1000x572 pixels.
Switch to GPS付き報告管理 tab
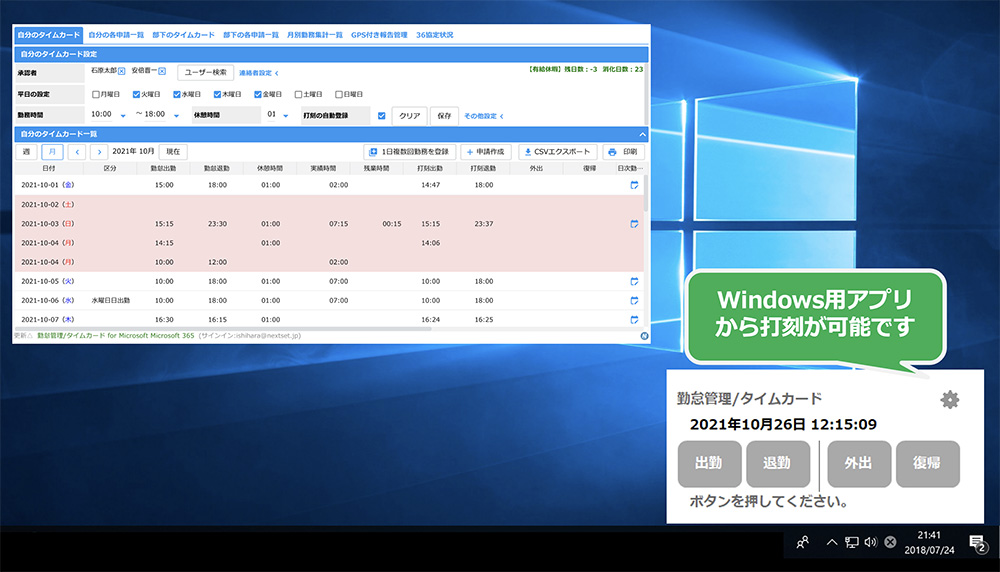pos(379,35)
